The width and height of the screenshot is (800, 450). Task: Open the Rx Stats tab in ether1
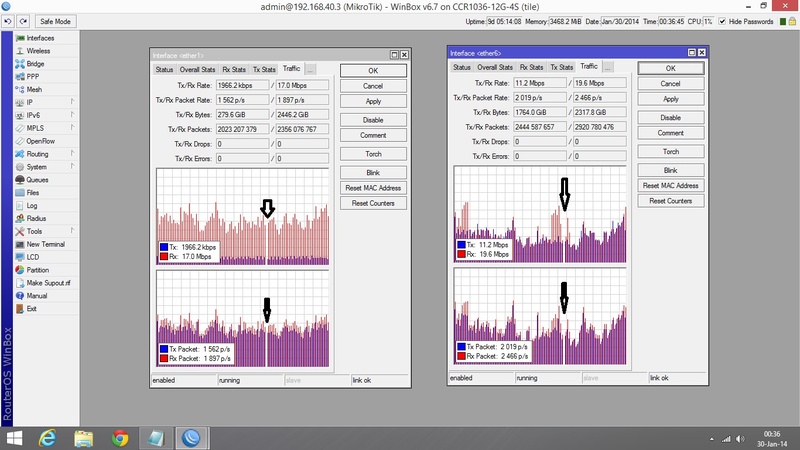pos(234,69)
